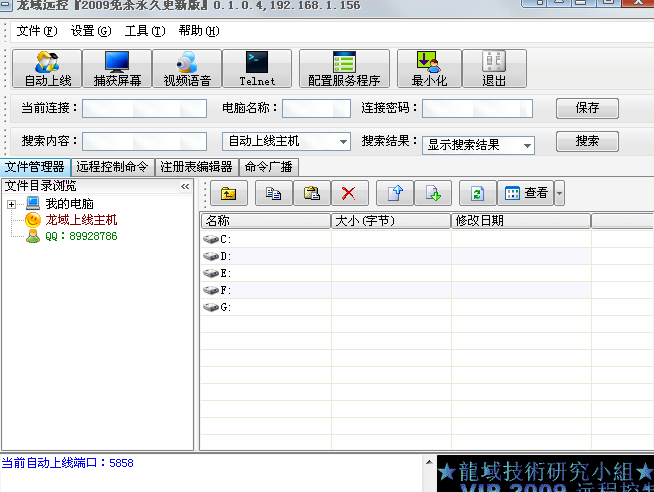Viewport: 654px width, 492px height.
Task: Click the 保存 save button
Action: (x=587, y=108)
